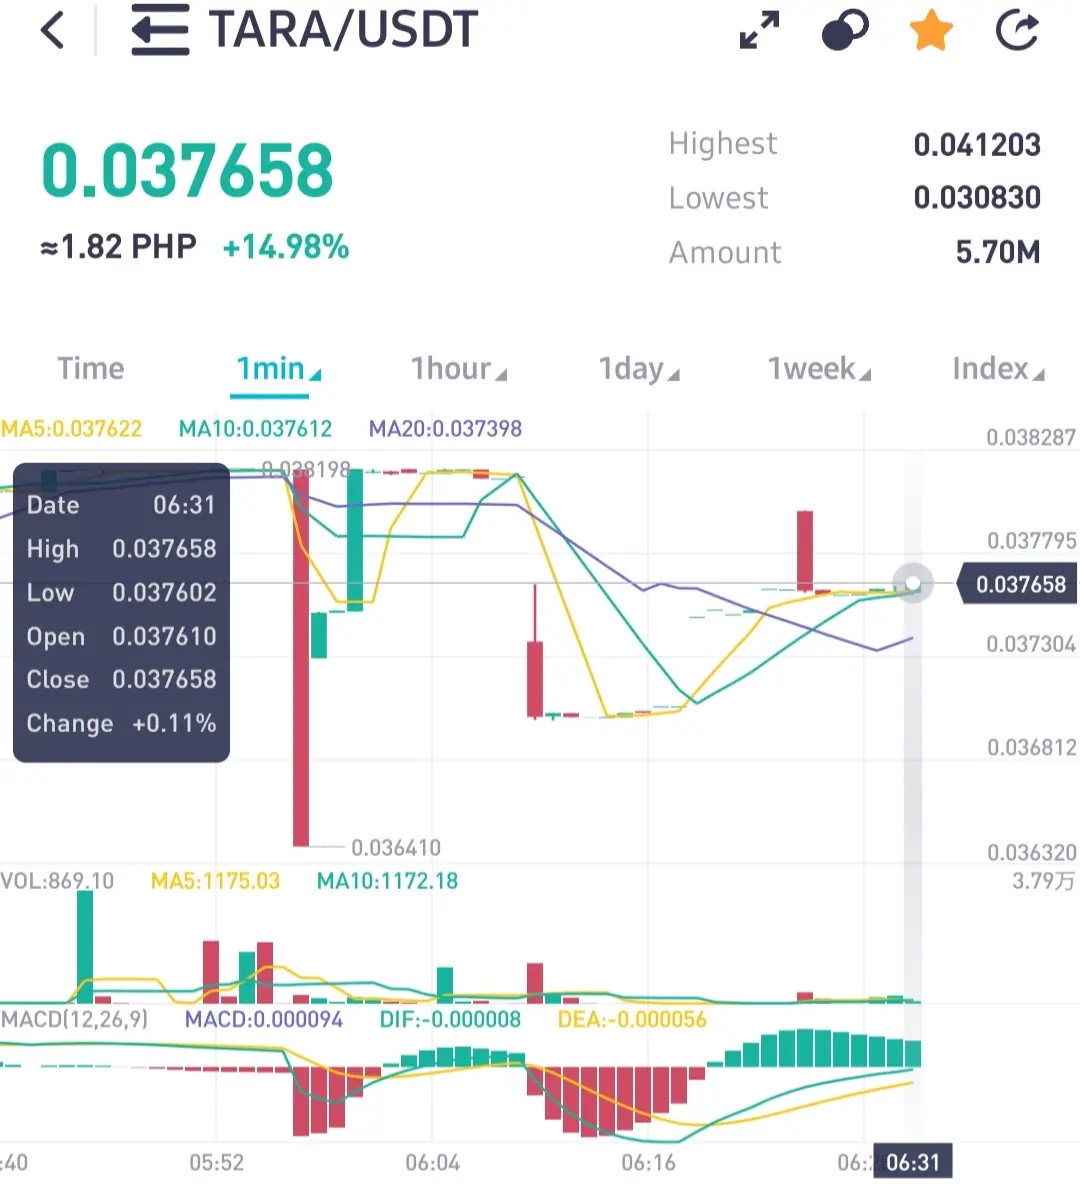Tap the MACD:0.000094 value
This screenshot has width=1080, height=1200.
(264, 1020)
